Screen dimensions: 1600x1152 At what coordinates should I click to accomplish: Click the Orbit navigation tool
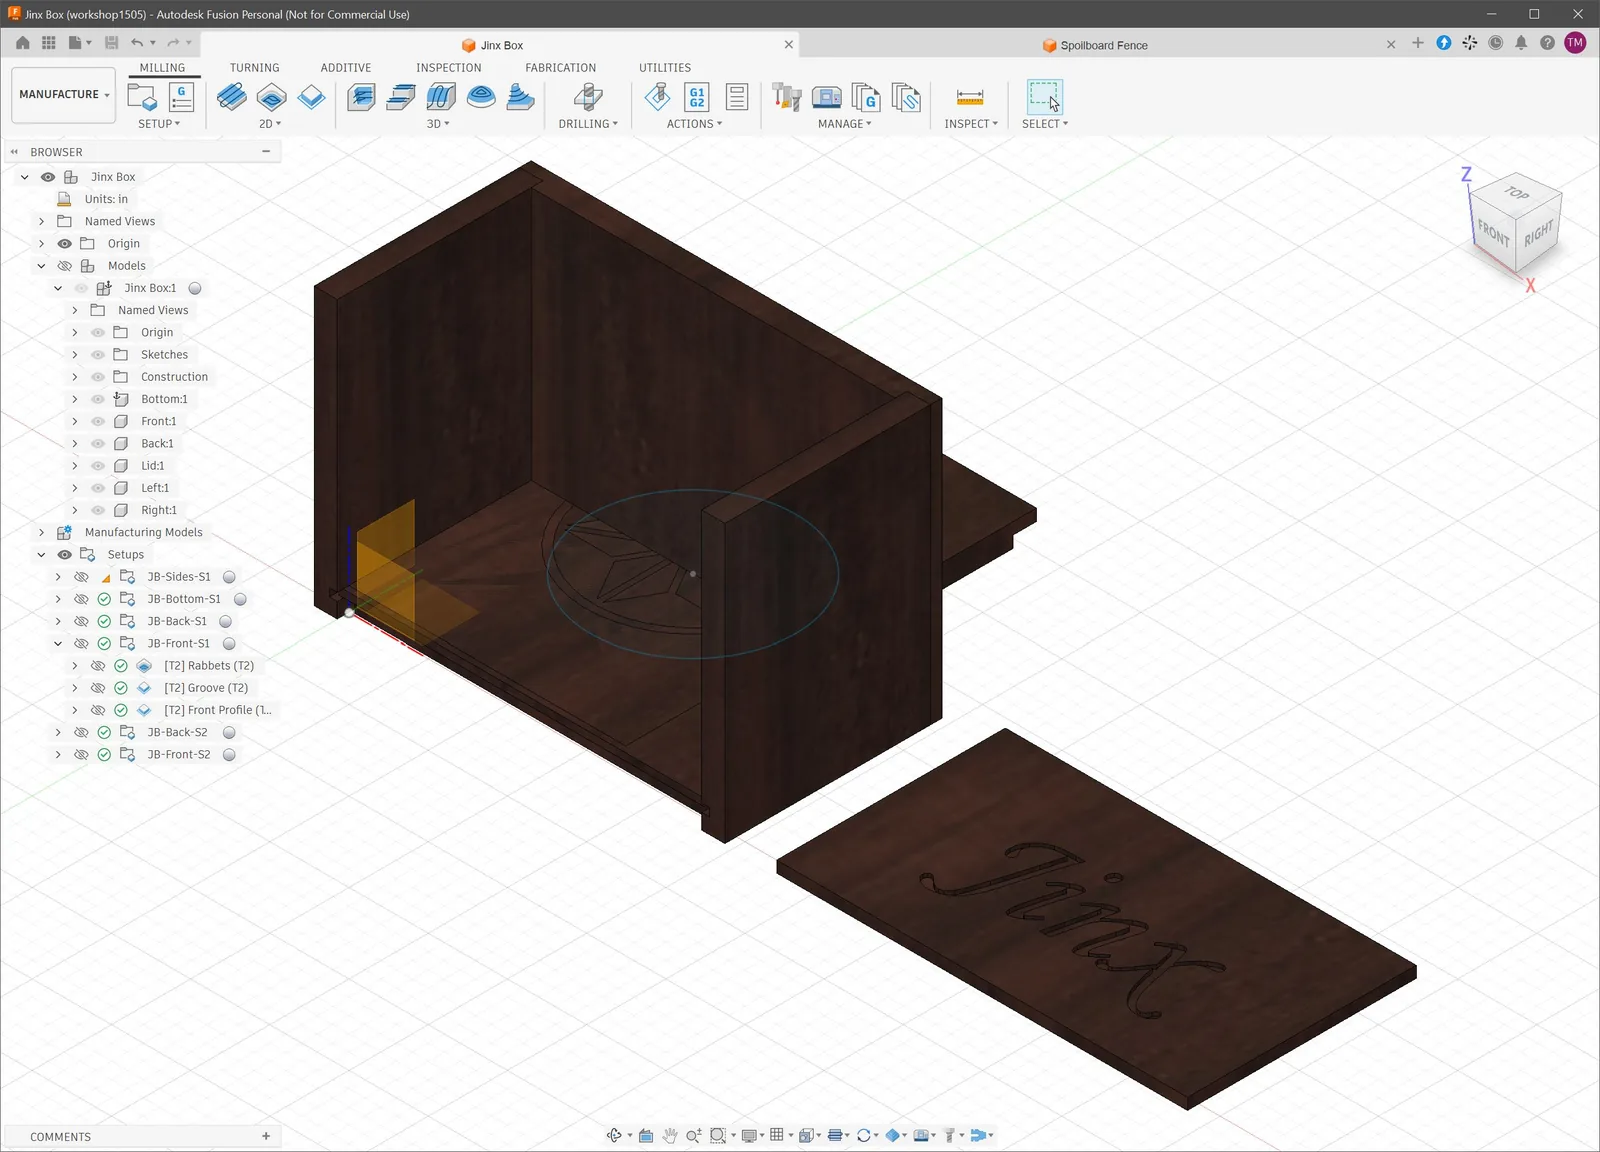pyautogui.click(x=614, y=1135)
